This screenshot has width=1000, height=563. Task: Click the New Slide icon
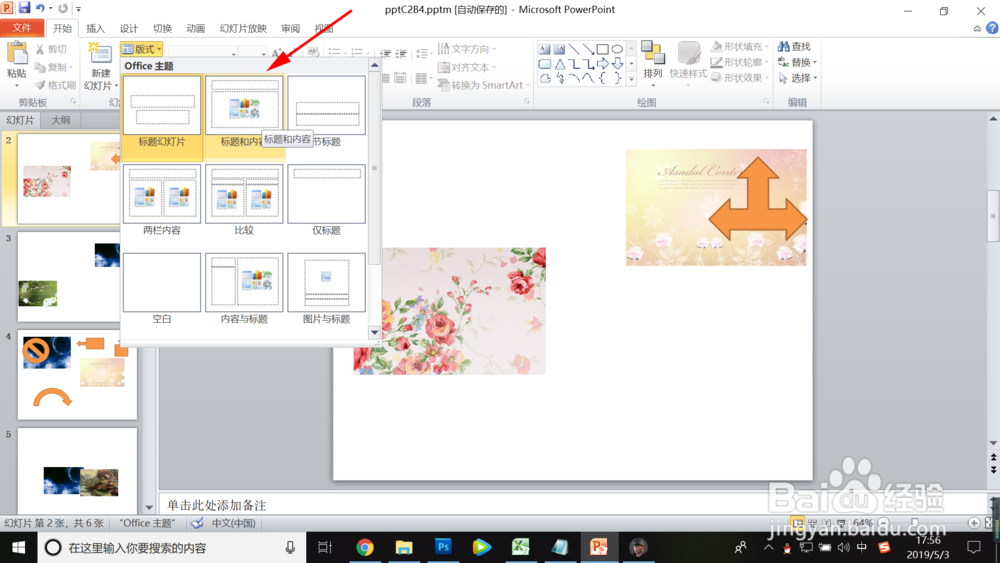100,55
